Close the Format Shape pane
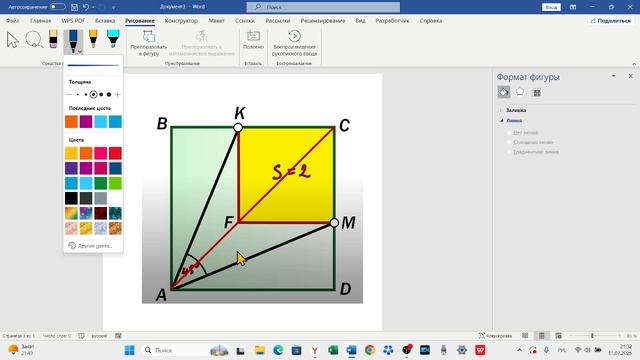The height and width of the screenshot is (360, 640). click(630, 76)
